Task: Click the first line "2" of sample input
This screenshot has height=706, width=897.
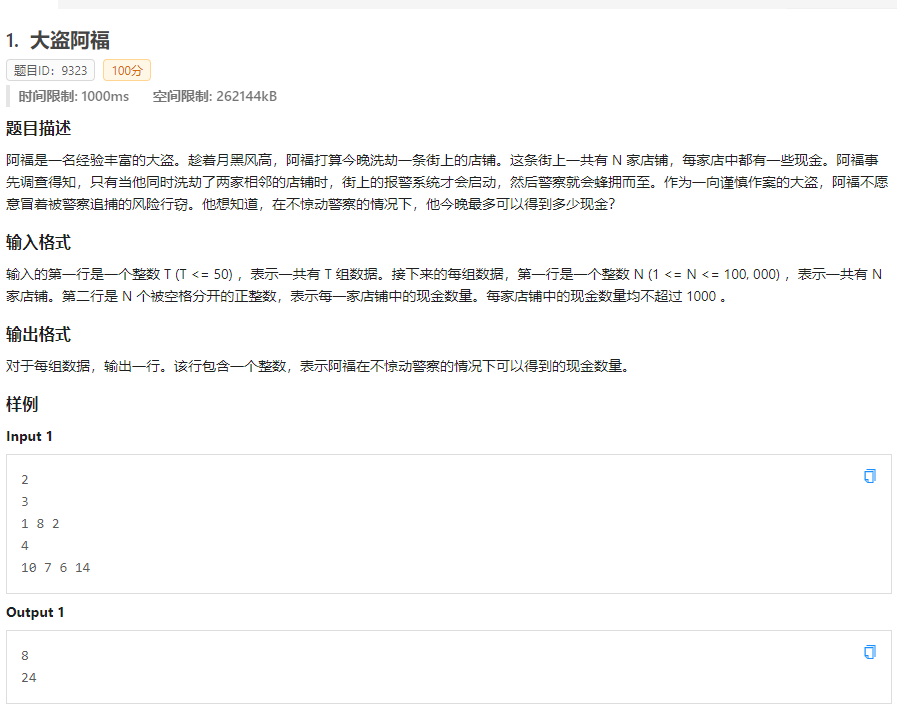Action: (x=25, y=479)
